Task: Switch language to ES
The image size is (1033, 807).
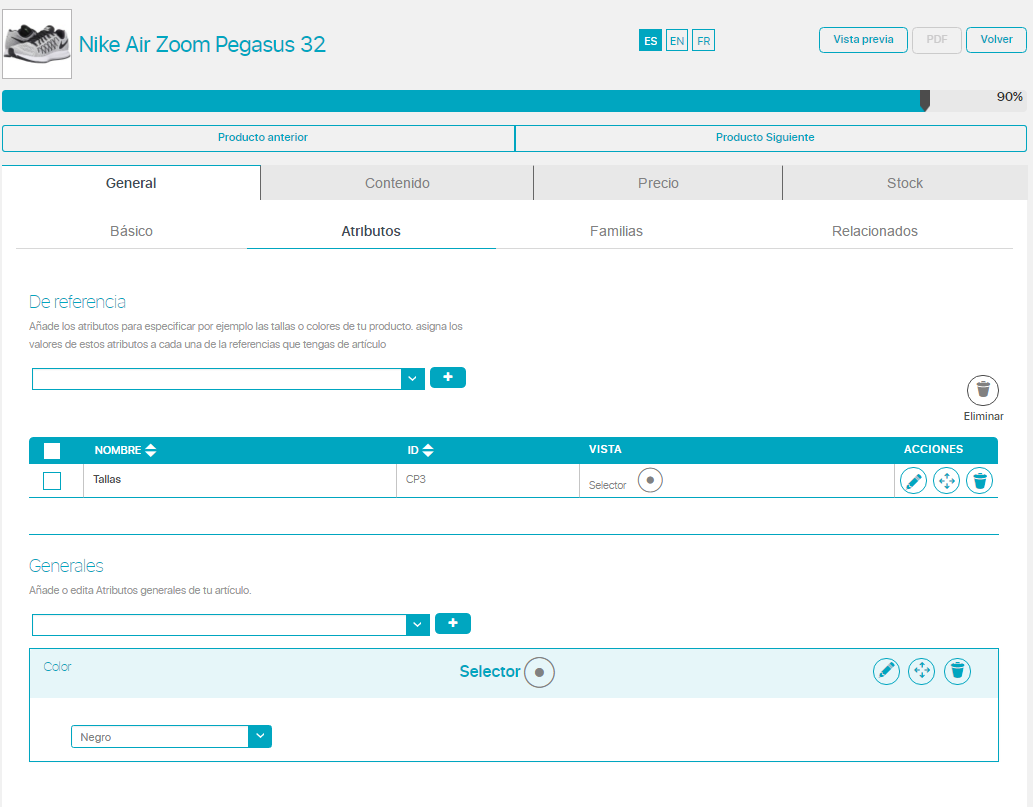Action: coord(650,41)
